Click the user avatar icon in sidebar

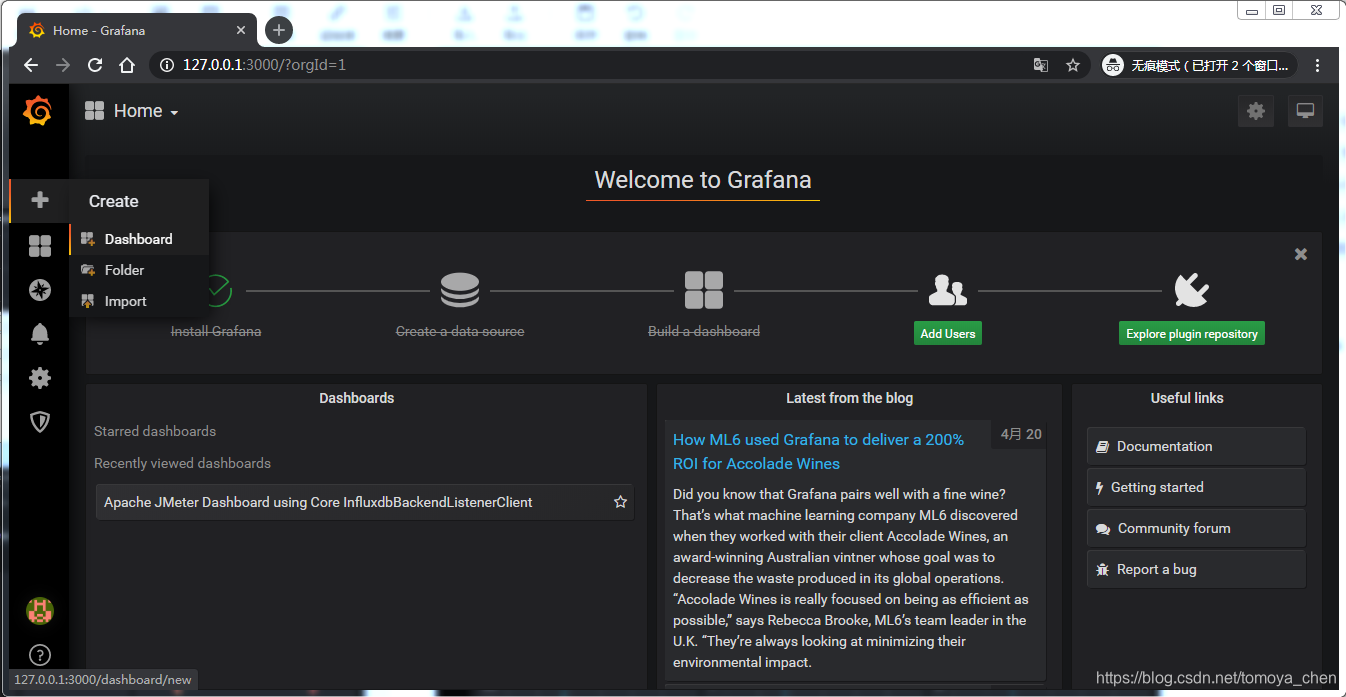pos(40,611)
